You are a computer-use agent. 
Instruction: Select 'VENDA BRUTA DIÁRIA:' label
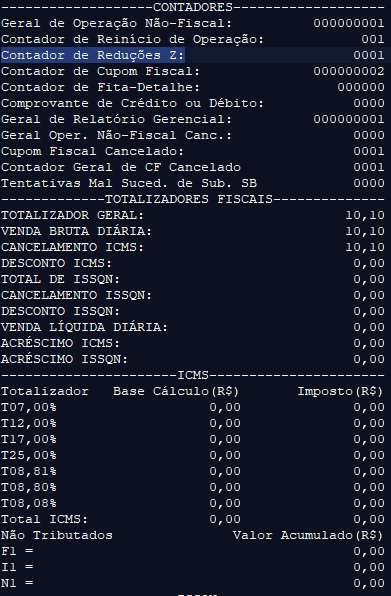coord(76,231)
